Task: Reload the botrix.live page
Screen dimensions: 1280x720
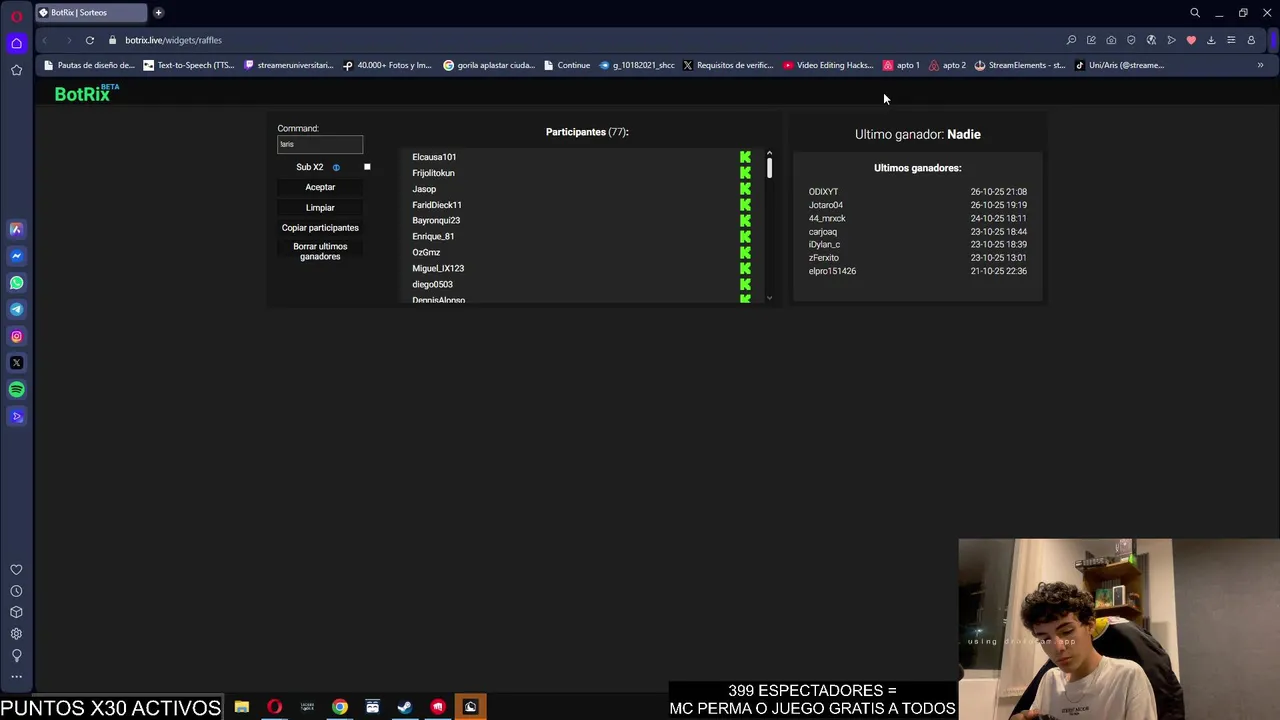Action: click(90, 40)
